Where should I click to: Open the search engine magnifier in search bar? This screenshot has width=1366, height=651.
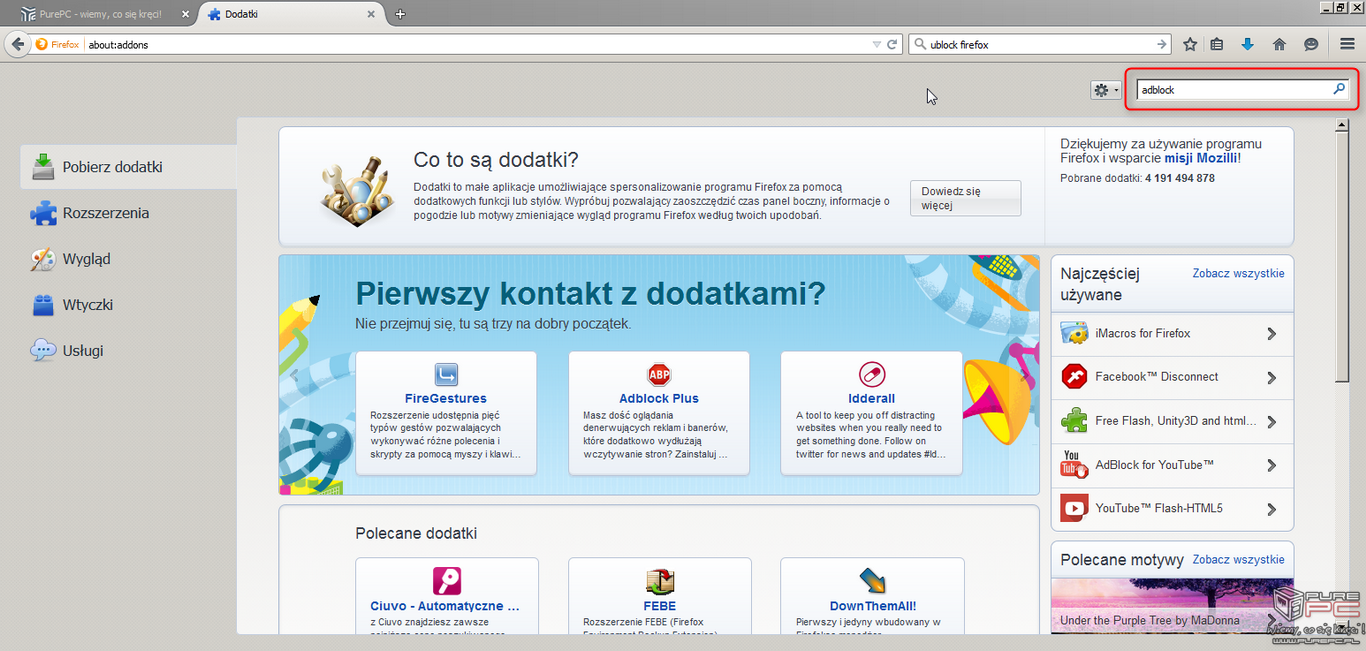coord(920,45)
